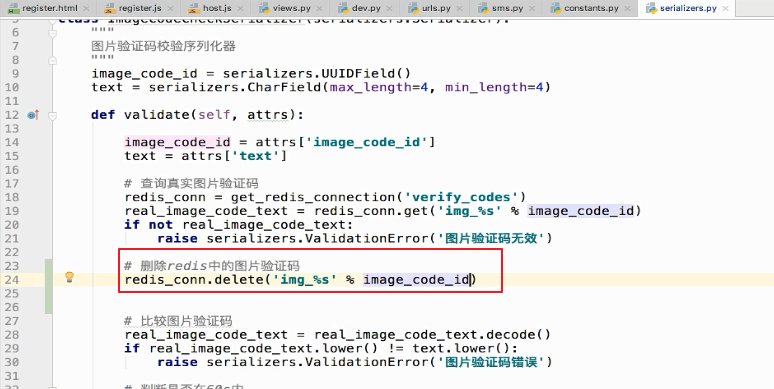Click the 'verify_codes' string literal
This screenshot has height=389, width=774.
(x=461, y=197)
